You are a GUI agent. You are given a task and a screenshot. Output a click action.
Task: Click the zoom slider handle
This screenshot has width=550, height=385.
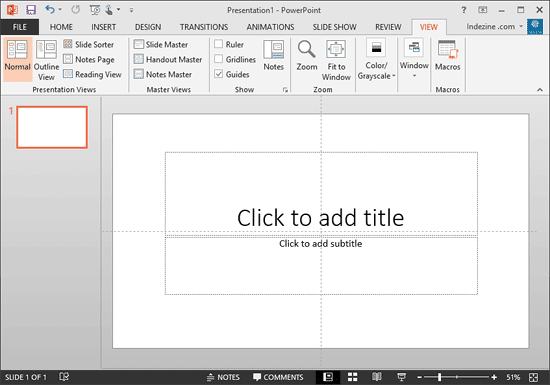point(439,377)
